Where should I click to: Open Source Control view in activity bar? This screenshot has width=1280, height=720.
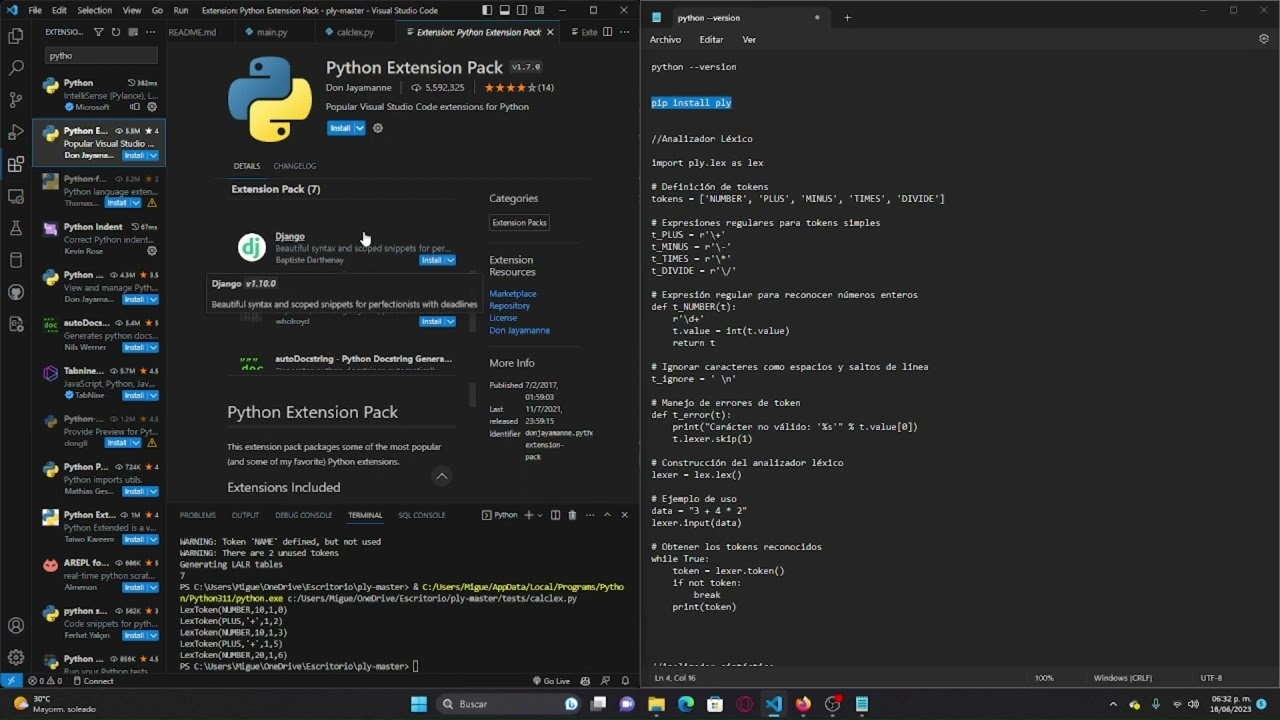(15, 100)
